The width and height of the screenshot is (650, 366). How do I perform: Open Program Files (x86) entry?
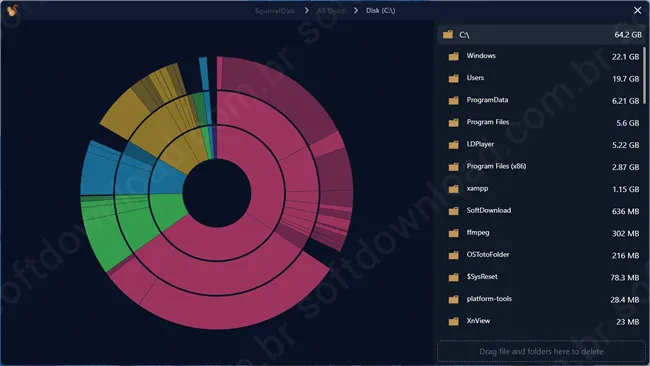(x=542, y=167)
